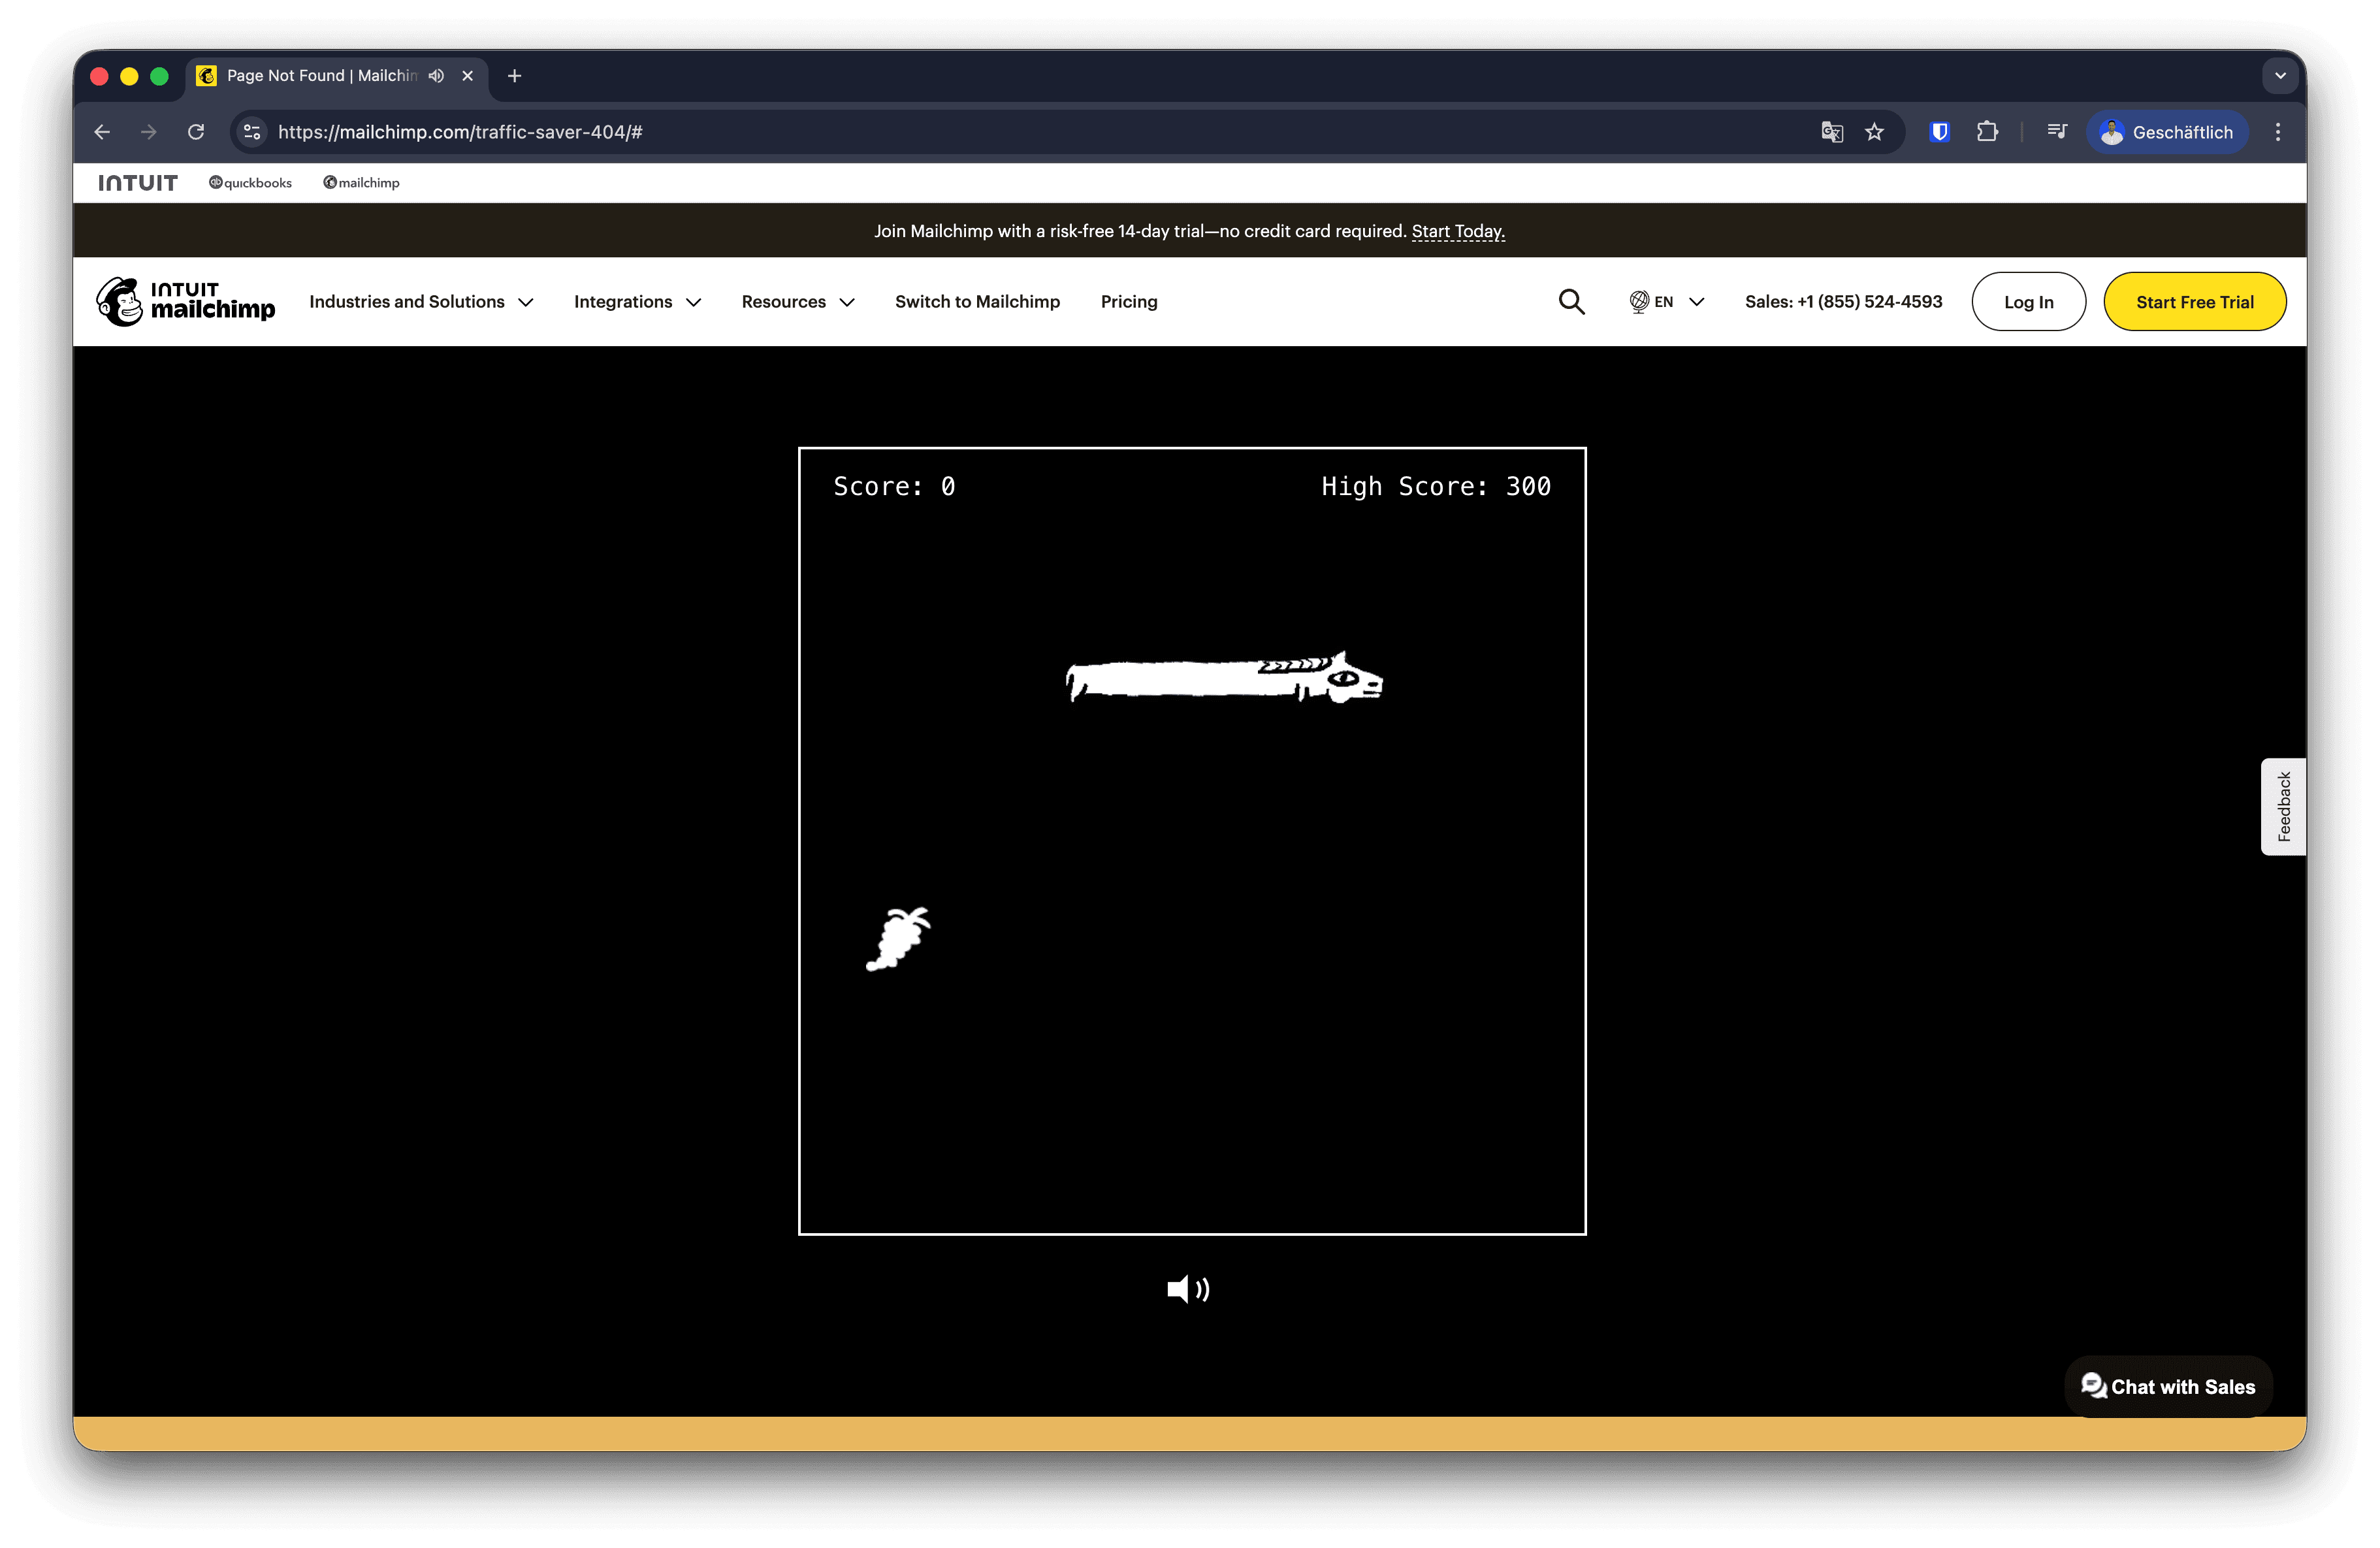Mute tab audio via tab speaker icon
This screenshot has height=1548, width=2380.
(437, 76)
